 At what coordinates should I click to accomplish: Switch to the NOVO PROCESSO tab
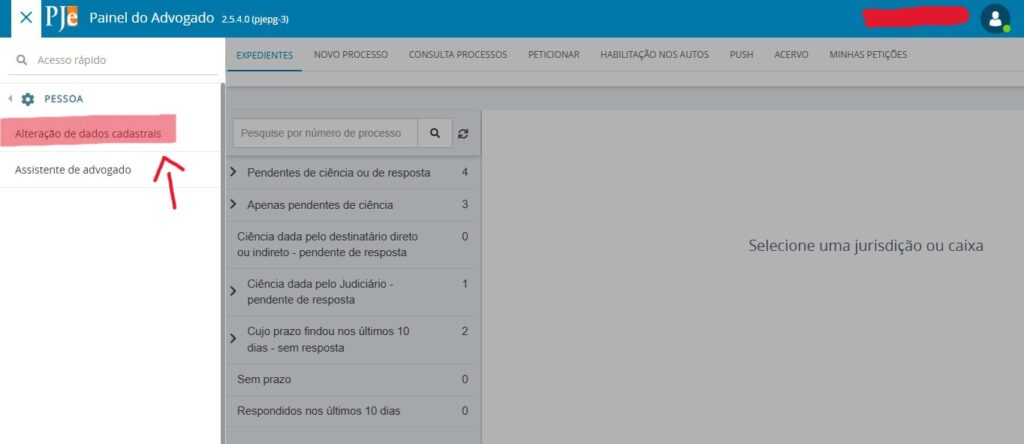[x=351, y=55]
